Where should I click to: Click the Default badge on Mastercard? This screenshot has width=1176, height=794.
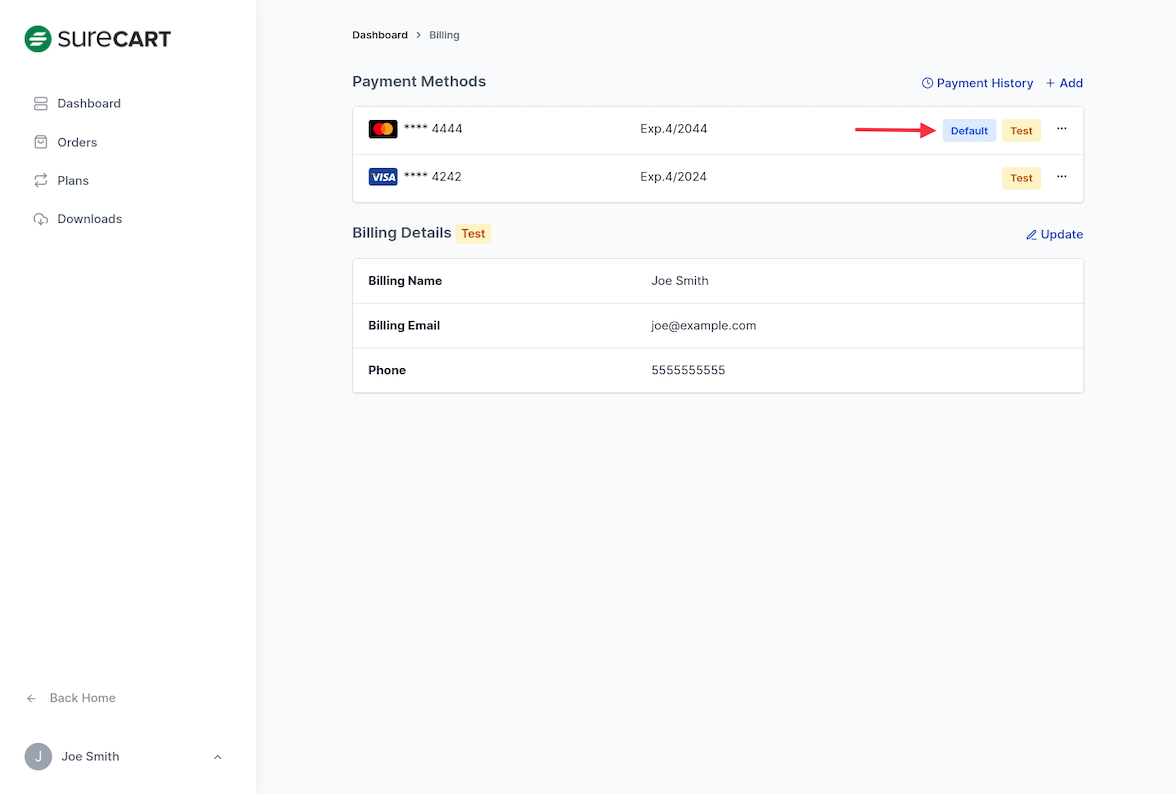tap(969, 131)
